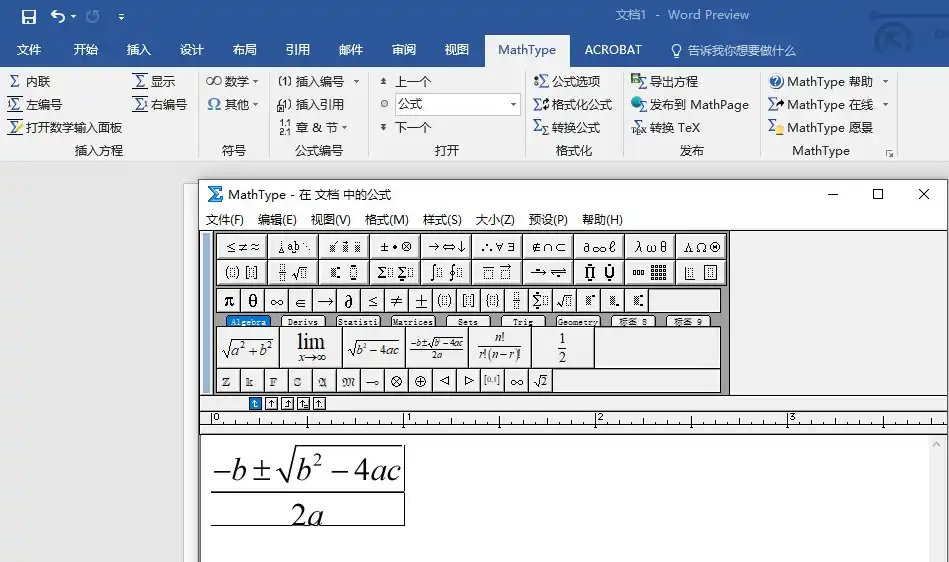The width and height of the screenshot is (949, 562).
Task: Expand the 插入编号 dropdown arrow
Action: (356, 81)
